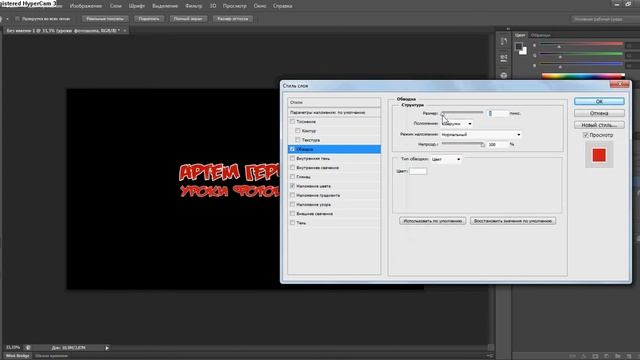Confirm the Layer Style dialog with OK

599,101
